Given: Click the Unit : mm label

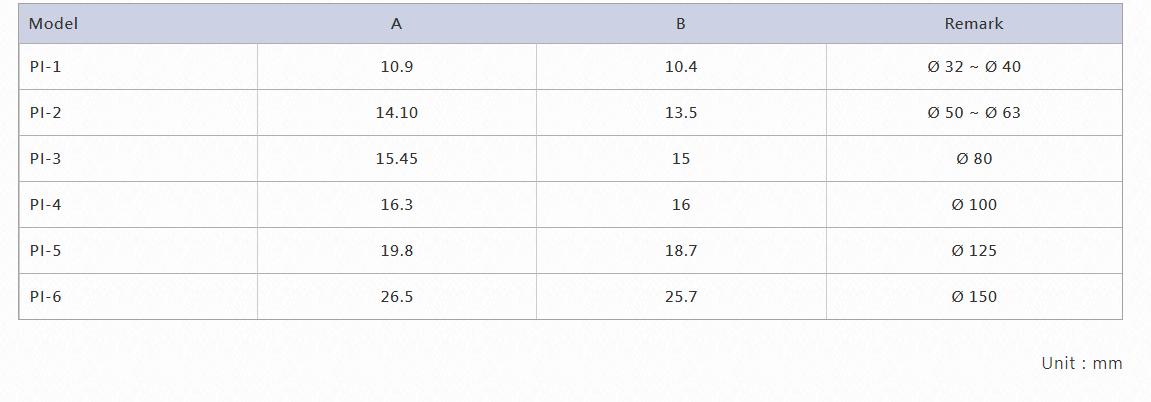Looking at the screenshot, I should point(1082,363).
